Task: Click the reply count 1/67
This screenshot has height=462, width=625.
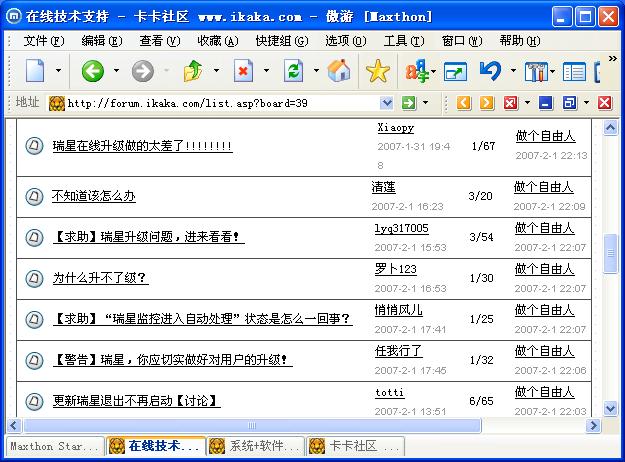Action: click(483, 146)
